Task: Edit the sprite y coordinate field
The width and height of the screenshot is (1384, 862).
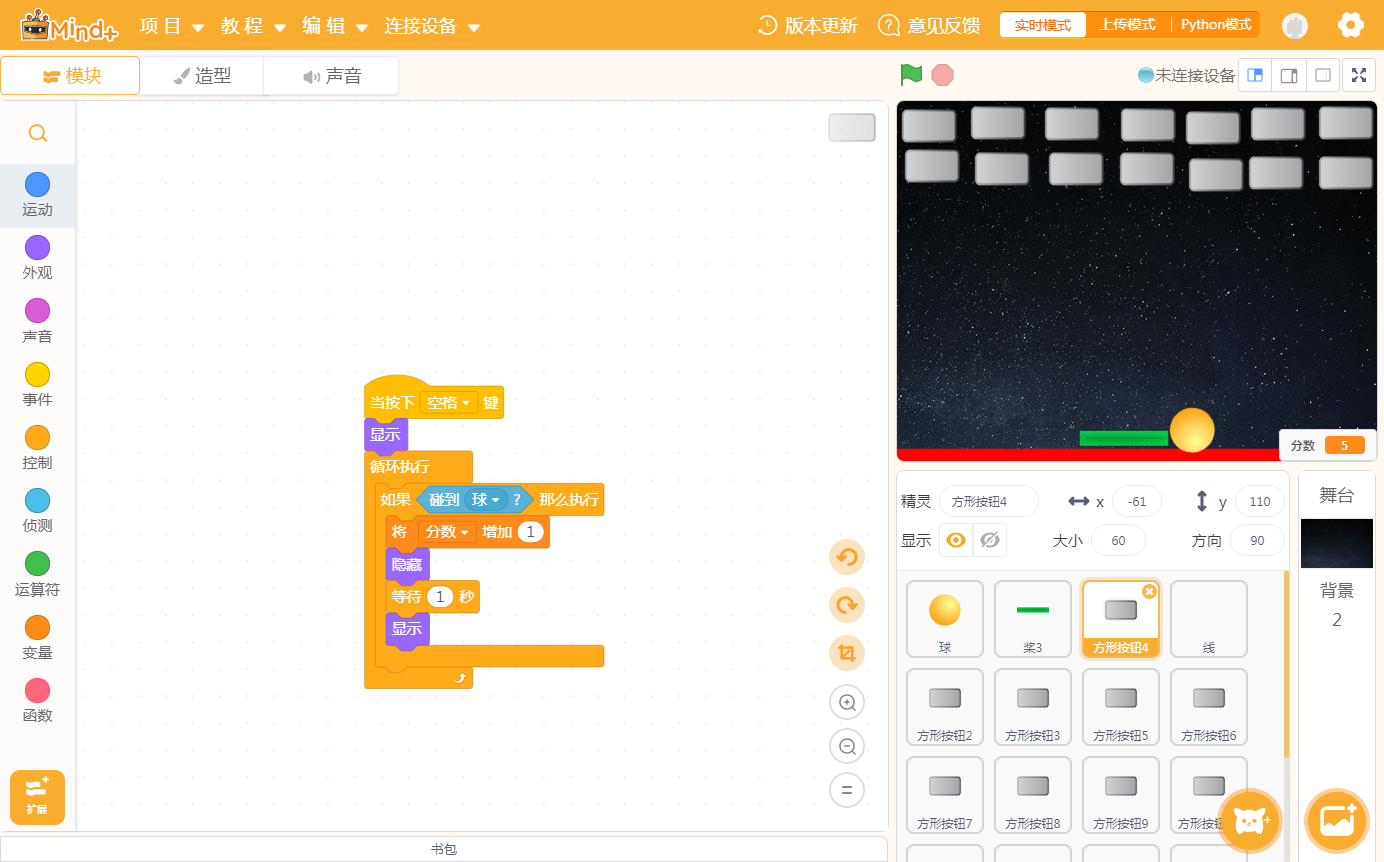Action: click(x=1260, y=501)
